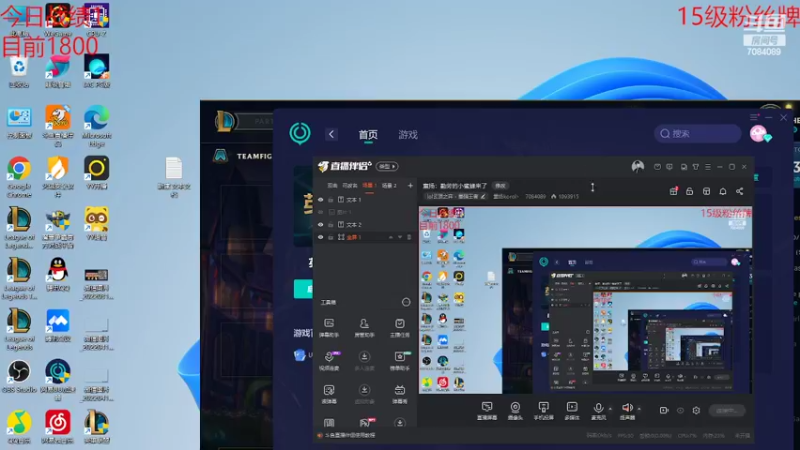Select the 全屏 1 layer row
Screen dimensions: 800x450
click(x=365, y=237)
